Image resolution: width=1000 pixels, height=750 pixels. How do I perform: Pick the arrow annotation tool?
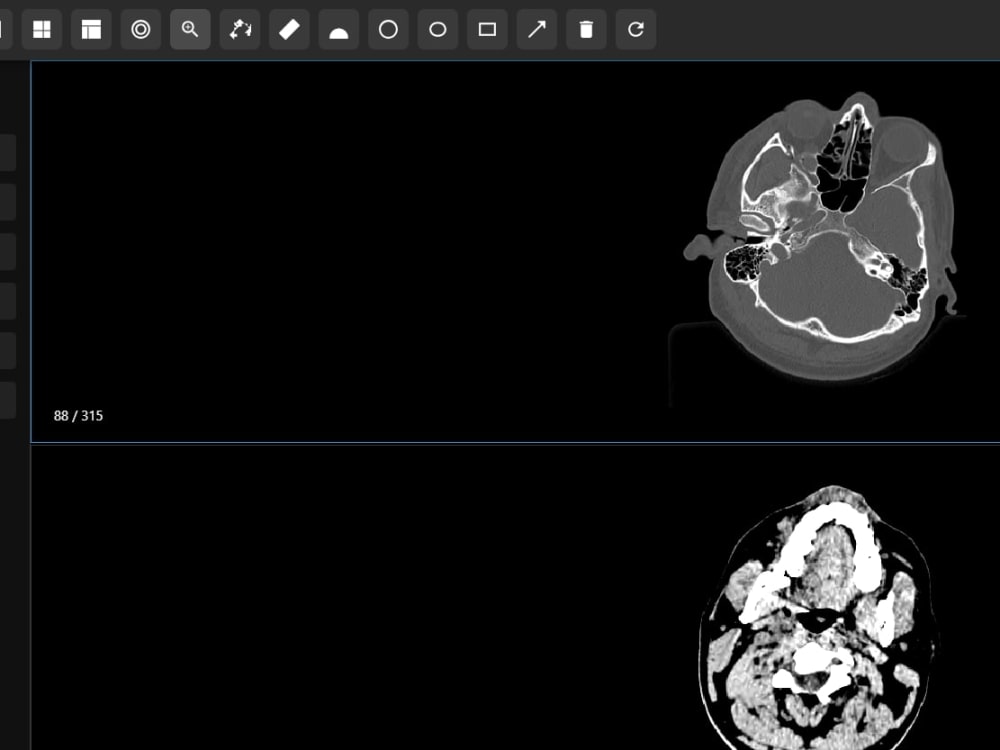(x=537, y=29)
